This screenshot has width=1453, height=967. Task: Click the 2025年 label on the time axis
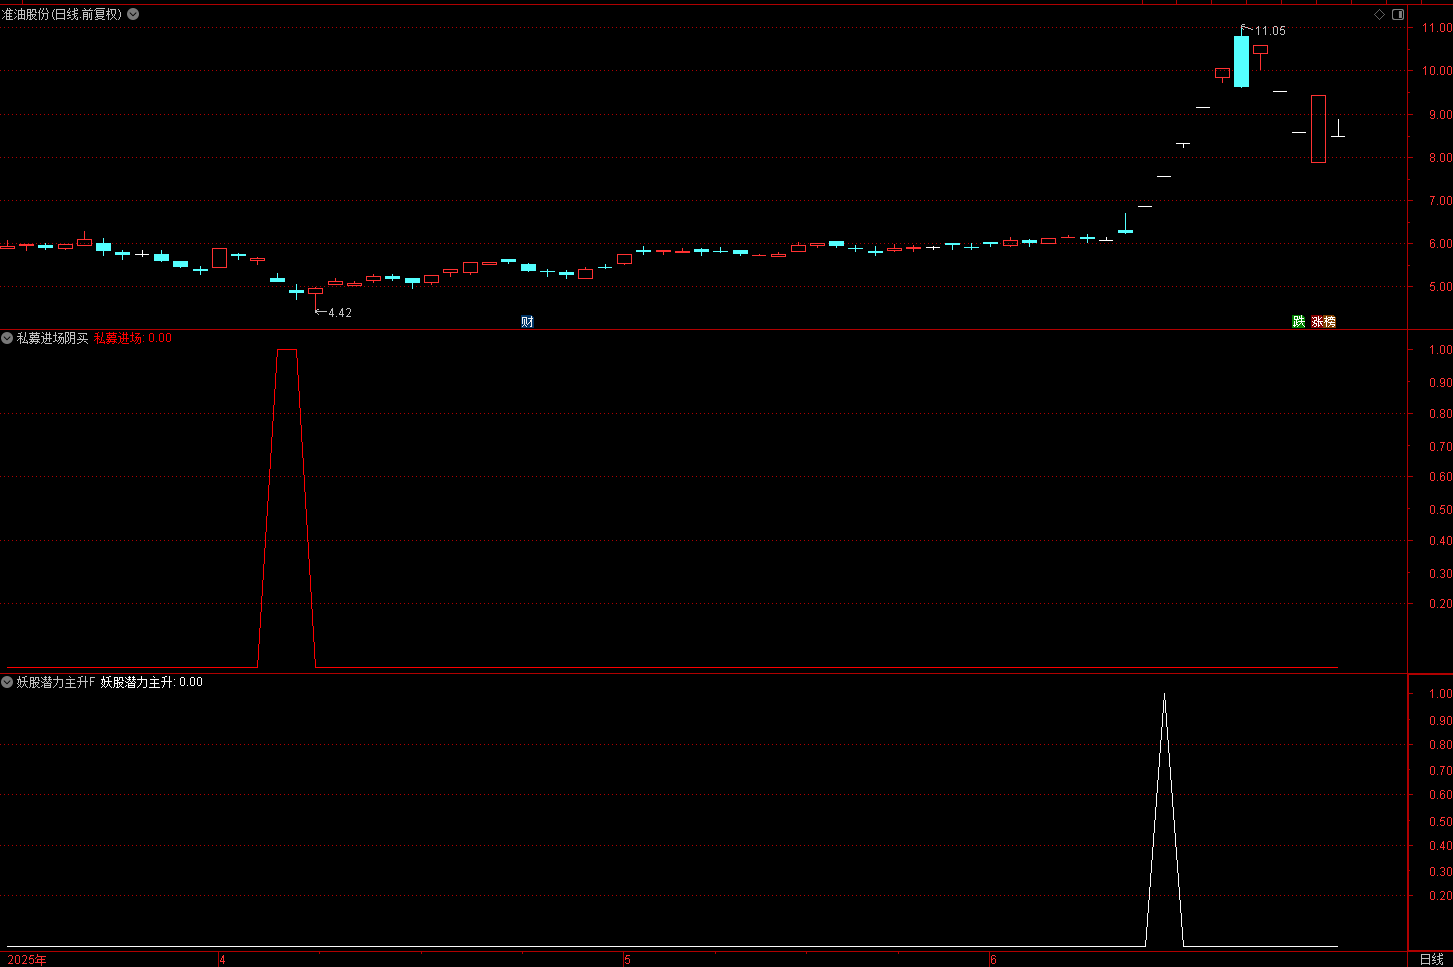coord(27,960)
